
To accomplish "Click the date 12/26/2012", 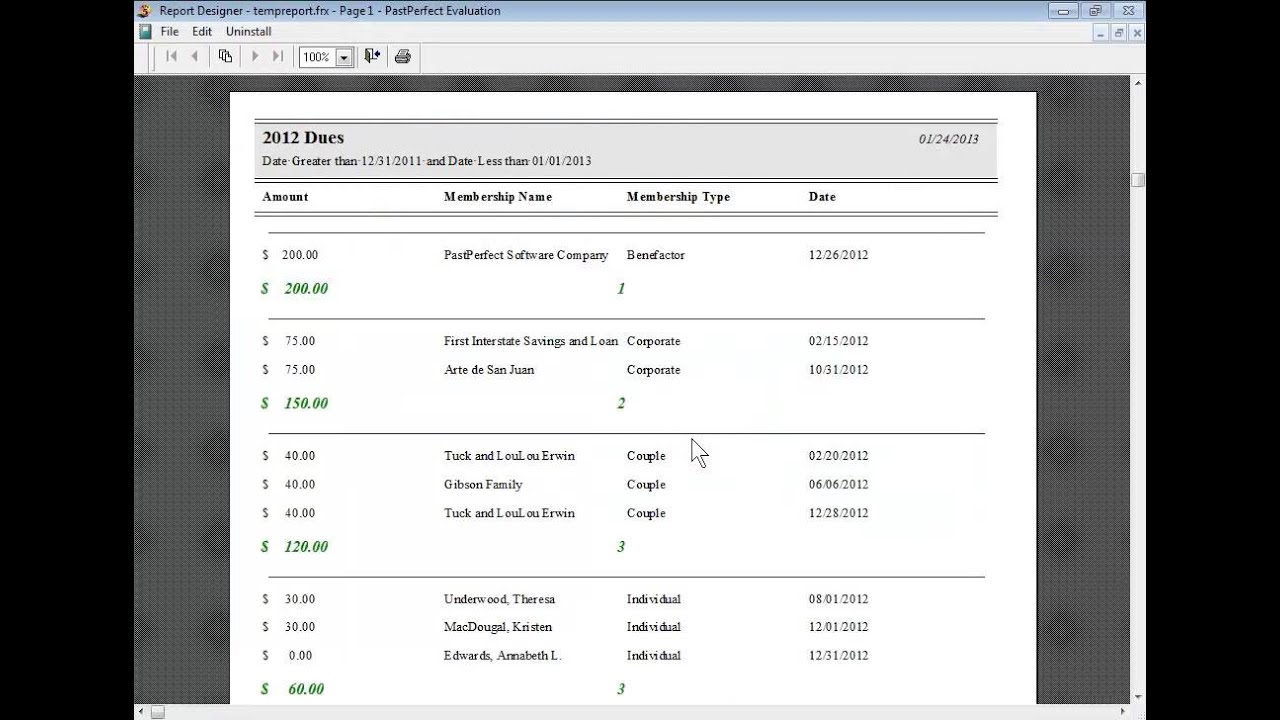I will tap(838, 255).
